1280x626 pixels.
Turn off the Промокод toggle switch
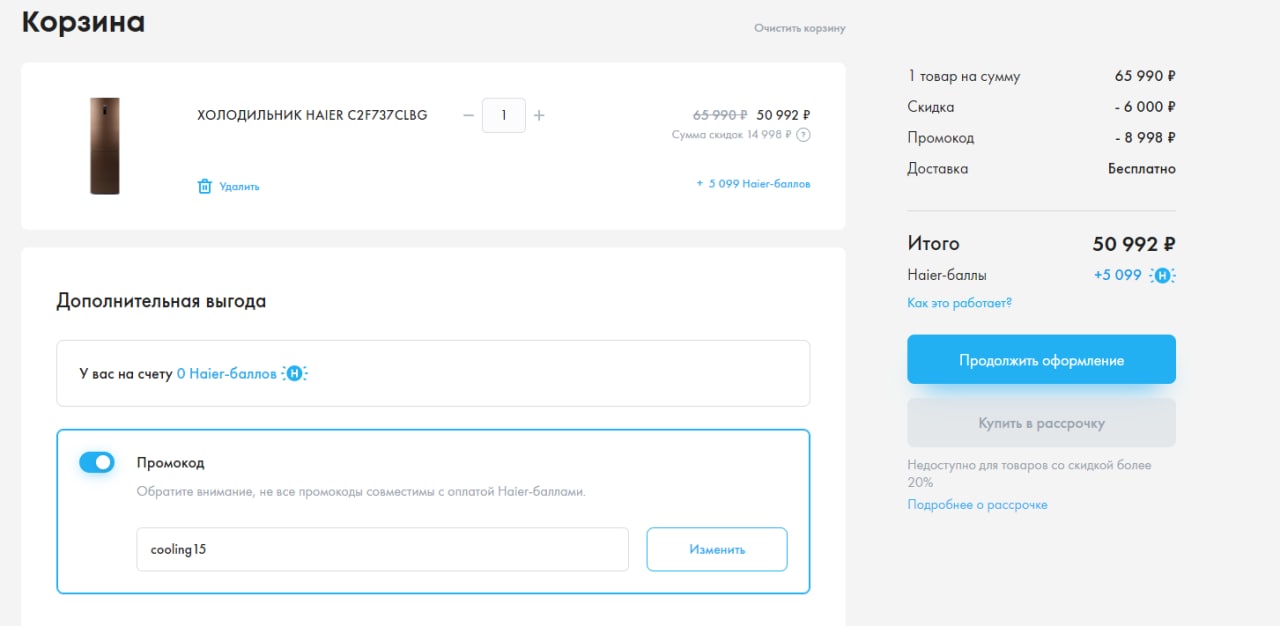point(97,462)
